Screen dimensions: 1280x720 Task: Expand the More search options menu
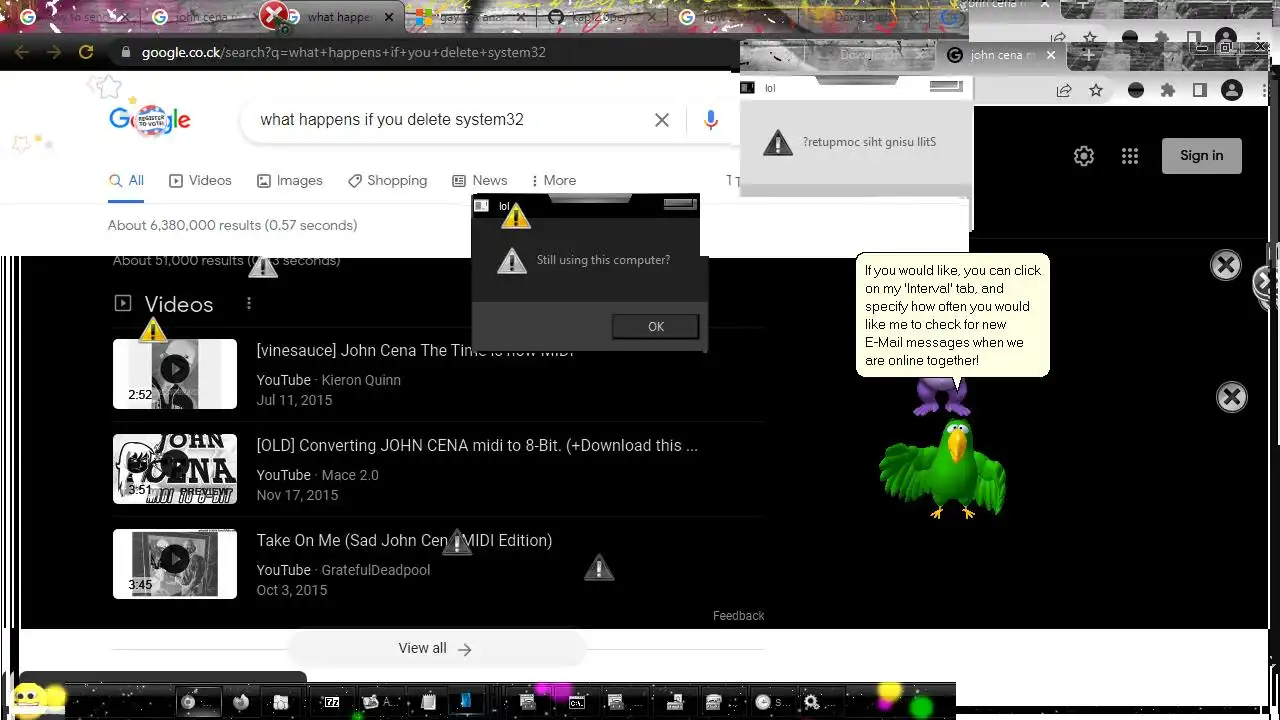tap(554, 181)
